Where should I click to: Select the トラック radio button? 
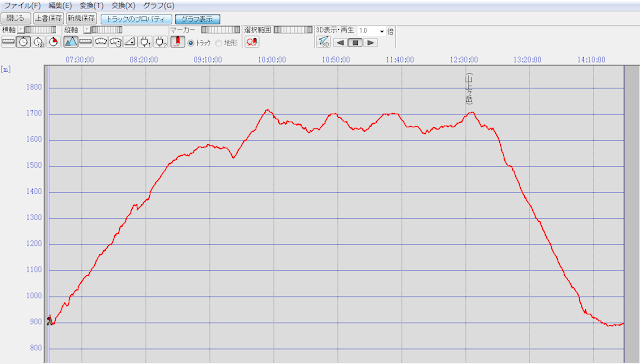pos(191,43)
